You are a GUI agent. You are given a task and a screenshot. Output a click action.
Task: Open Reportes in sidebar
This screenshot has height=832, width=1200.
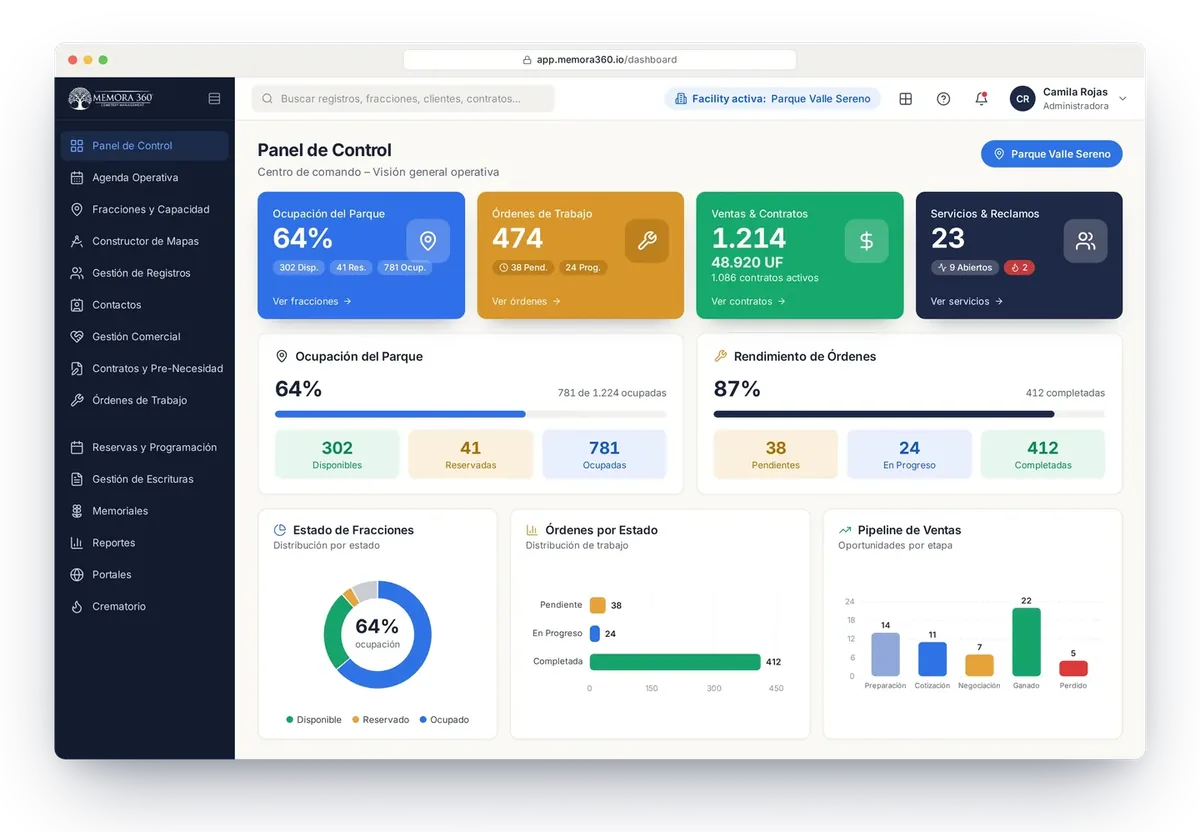(x=144, y=543)
